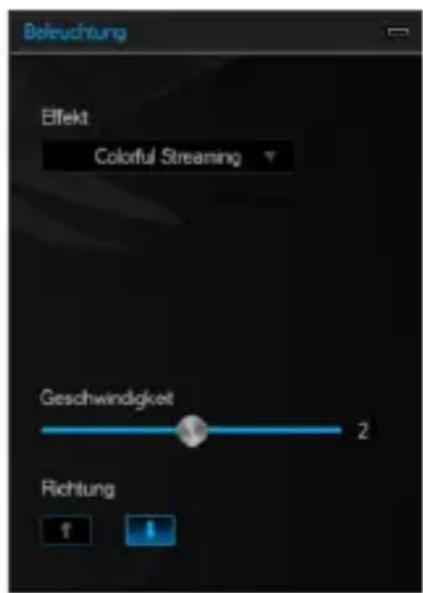Click the Colorful Streaming combo box
This screenshot has height=593, width=423.
click(167, 156)
